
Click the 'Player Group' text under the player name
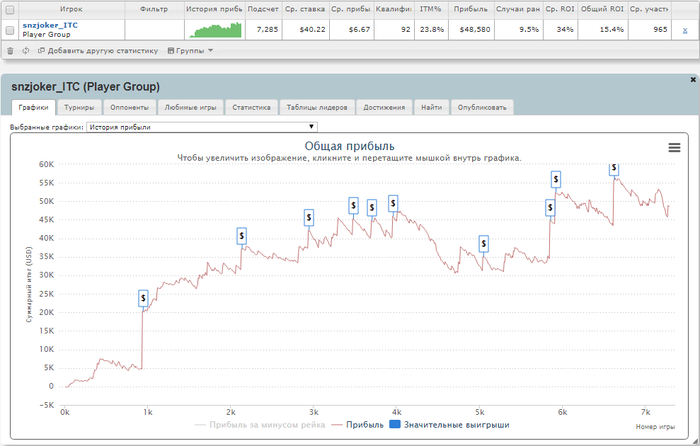[46, 34]
